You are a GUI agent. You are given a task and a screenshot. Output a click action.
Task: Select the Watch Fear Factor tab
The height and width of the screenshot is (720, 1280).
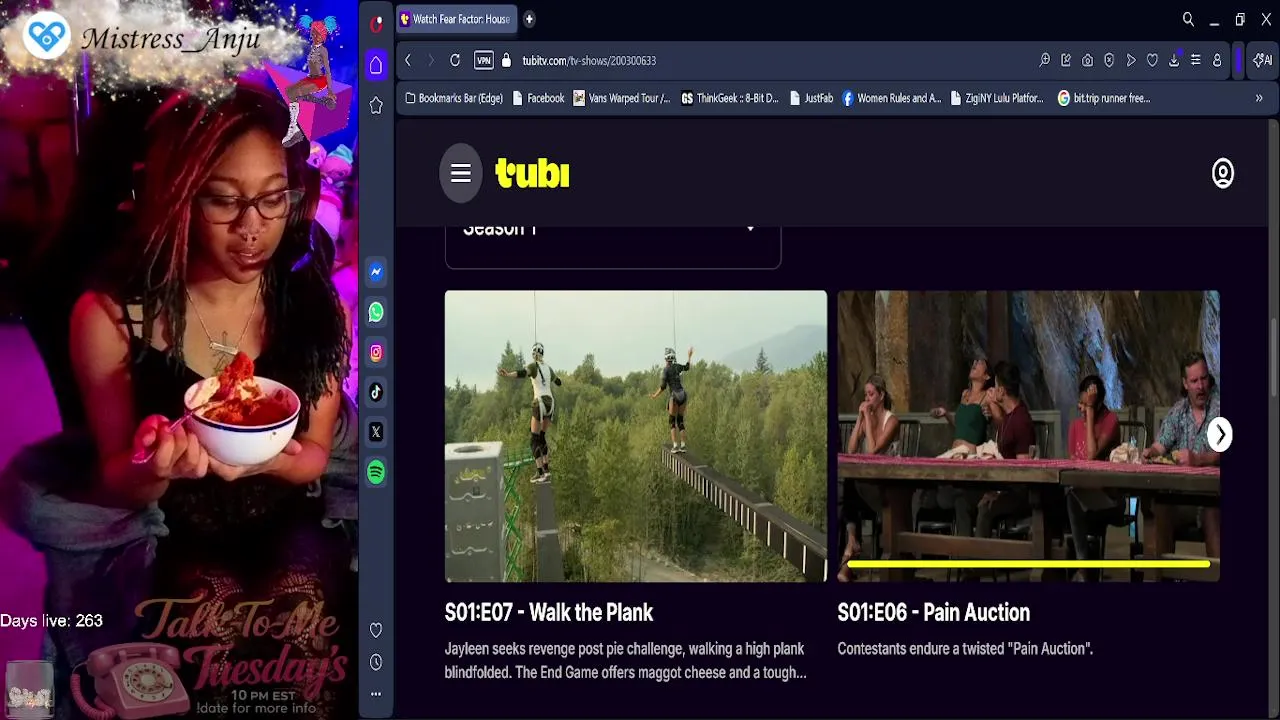[x=457, y=19]
